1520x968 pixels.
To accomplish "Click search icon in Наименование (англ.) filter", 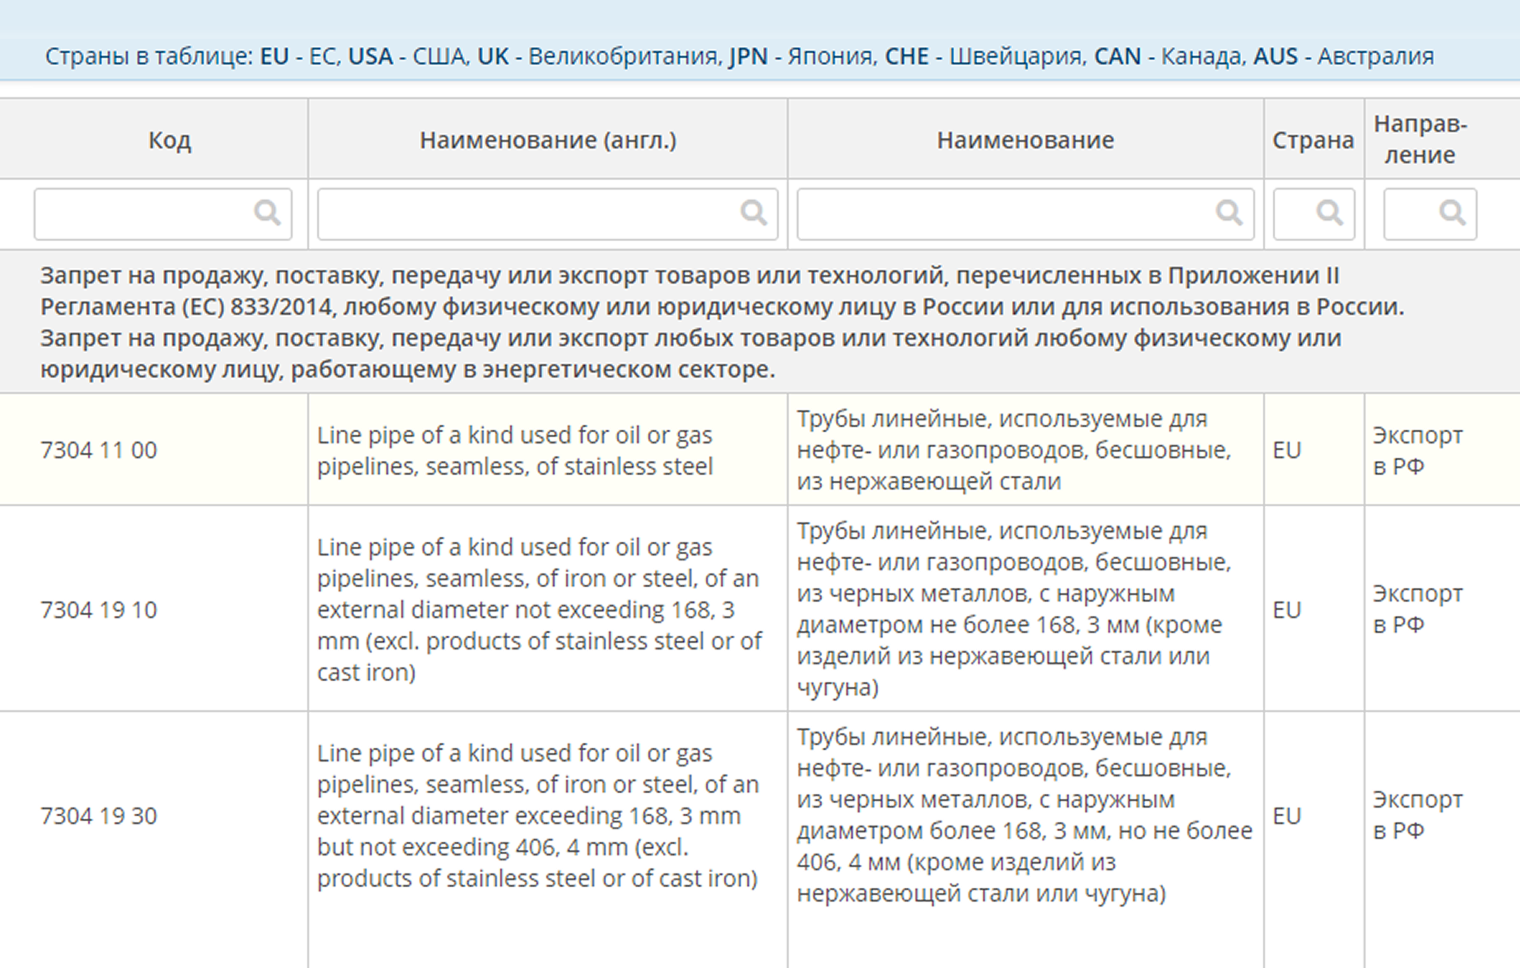I will click(x=753, y=213).
